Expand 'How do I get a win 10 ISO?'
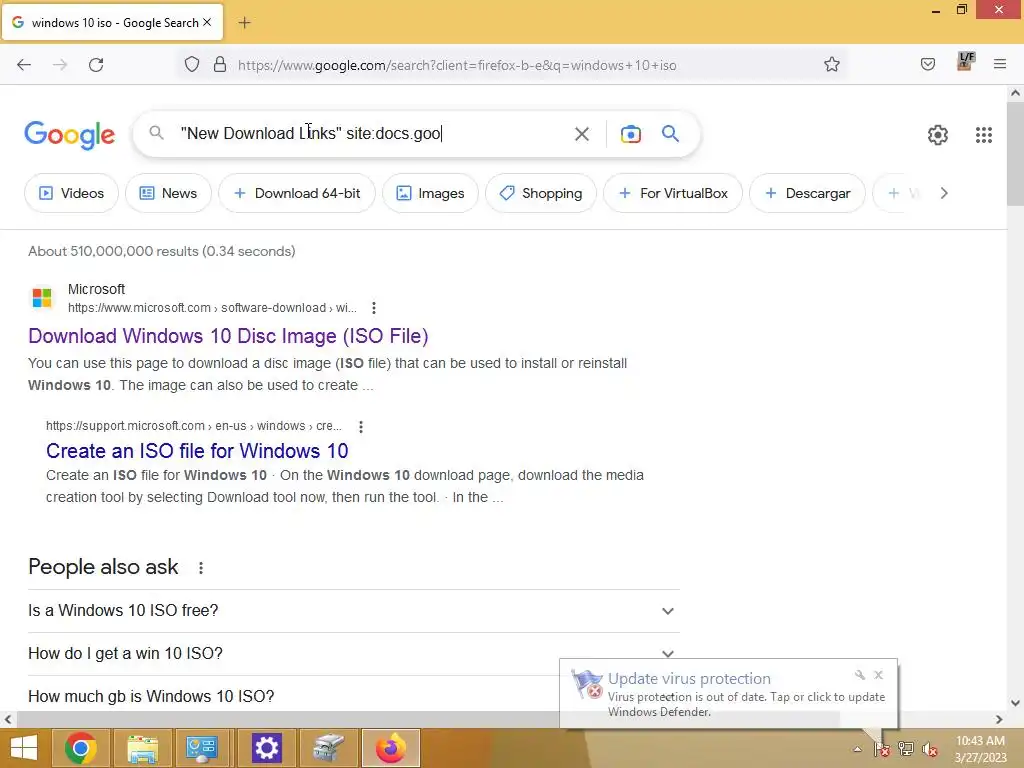1024x768 pixels. [x=354, y=654]
